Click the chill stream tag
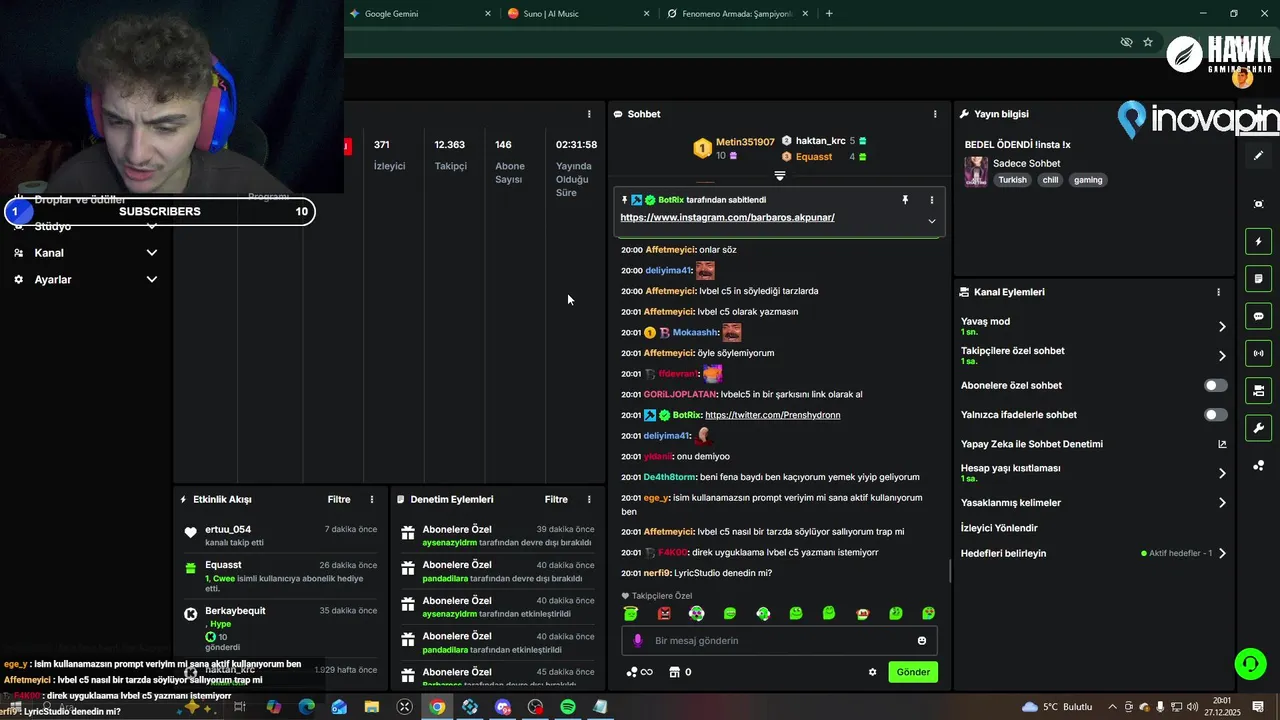The width and height of the screenshot is (1280, 720). coord(1050,180)
